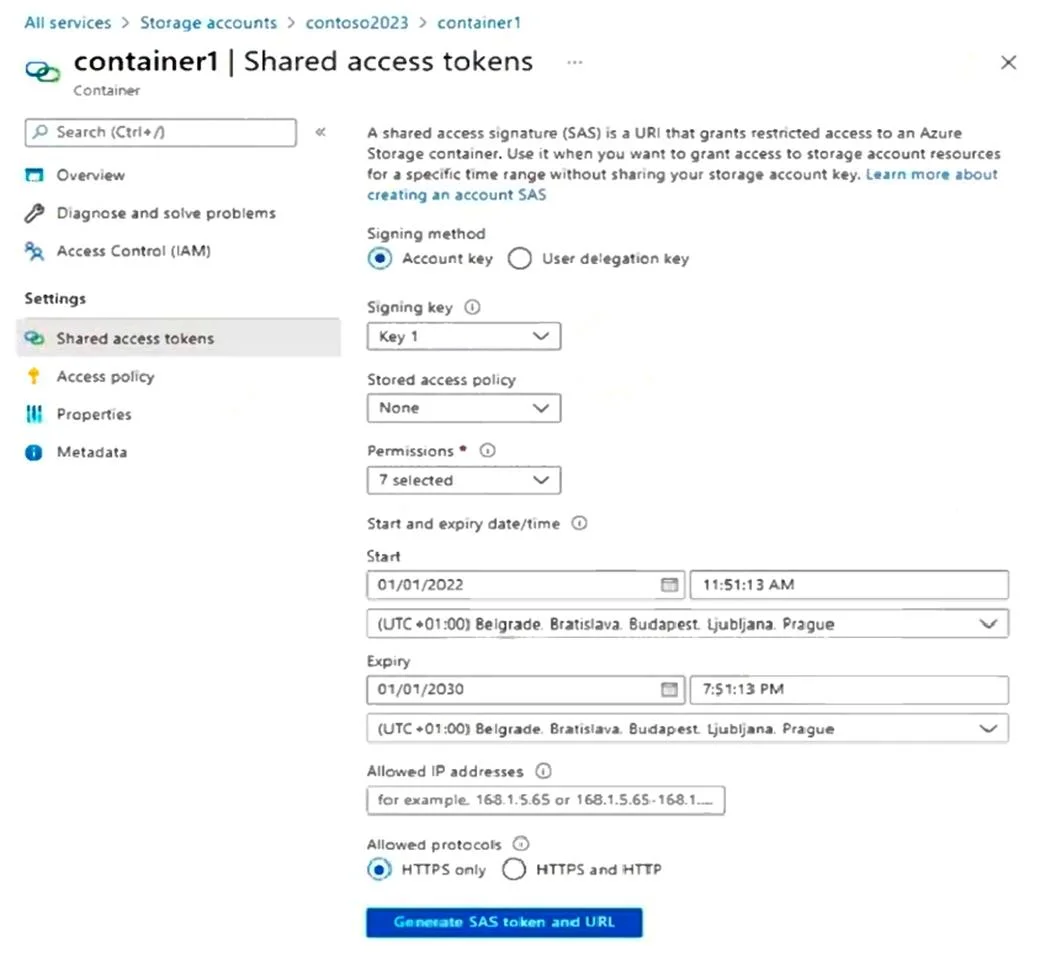Viewport: 1056px width, 963px height.
Task: Collapse the sidebar with double-chevron icon
Action: [x=321, y=132]
